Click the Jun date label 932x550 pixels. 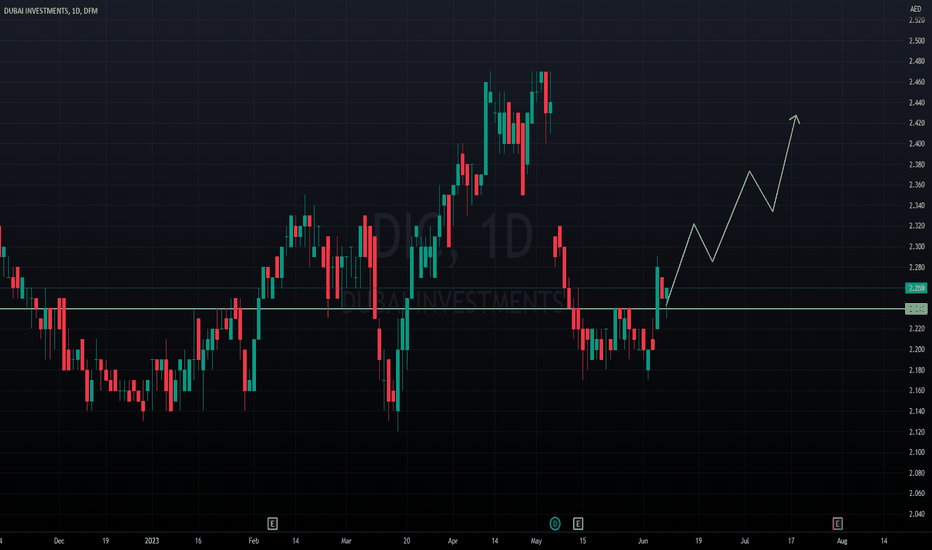(x=643, y=541)
